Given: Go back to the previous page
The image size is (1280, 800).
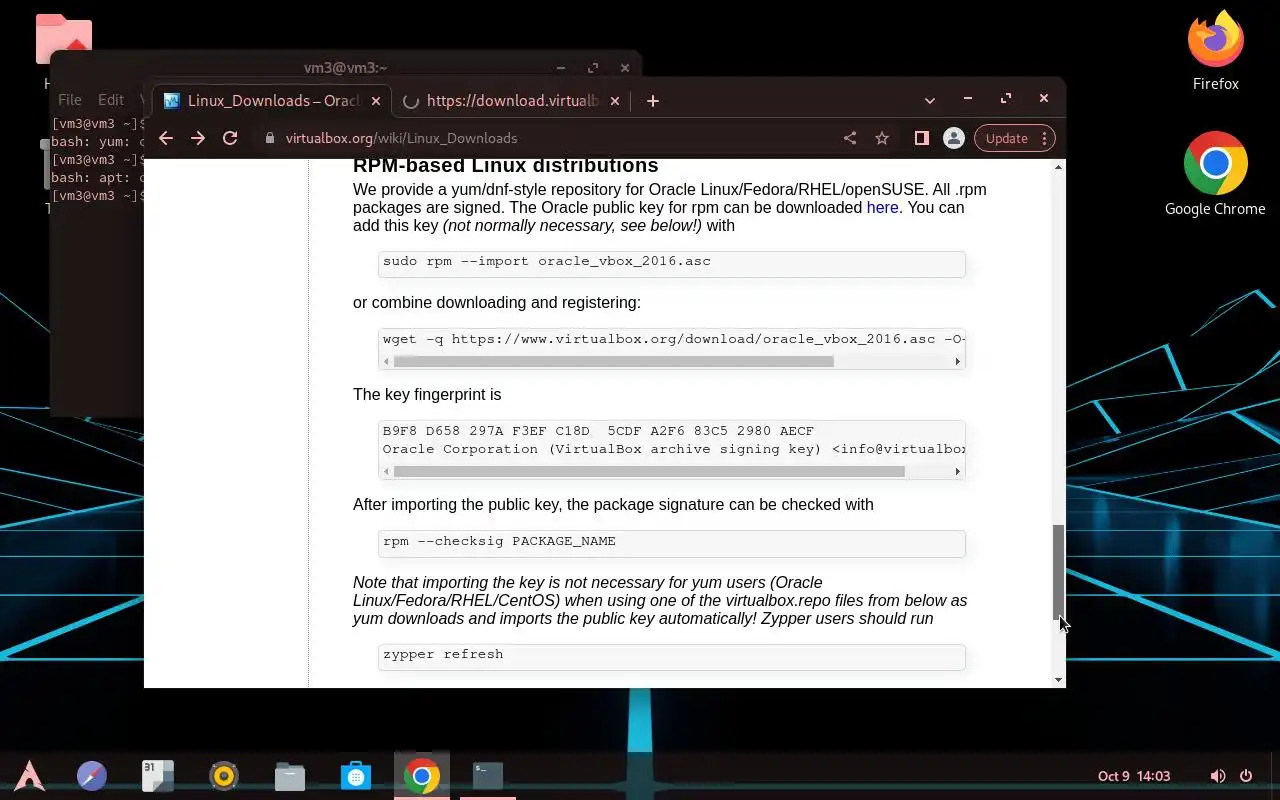Looking at the screenshot, I should pyautogui.click(x=166, y=138).
